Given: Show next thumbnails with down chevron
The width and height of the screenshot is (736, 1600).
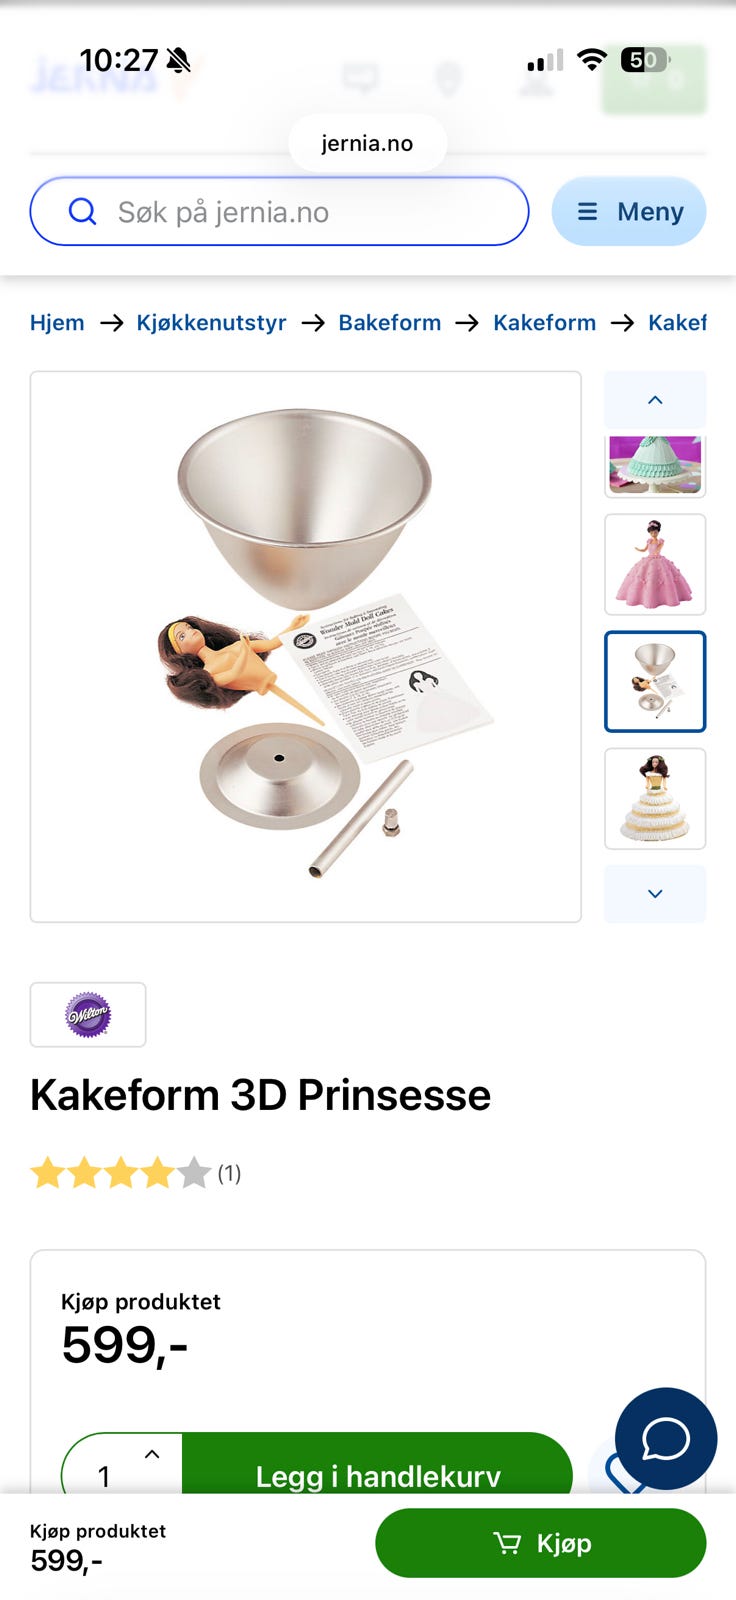Looking at the screenshot, I should pos(655,893).
